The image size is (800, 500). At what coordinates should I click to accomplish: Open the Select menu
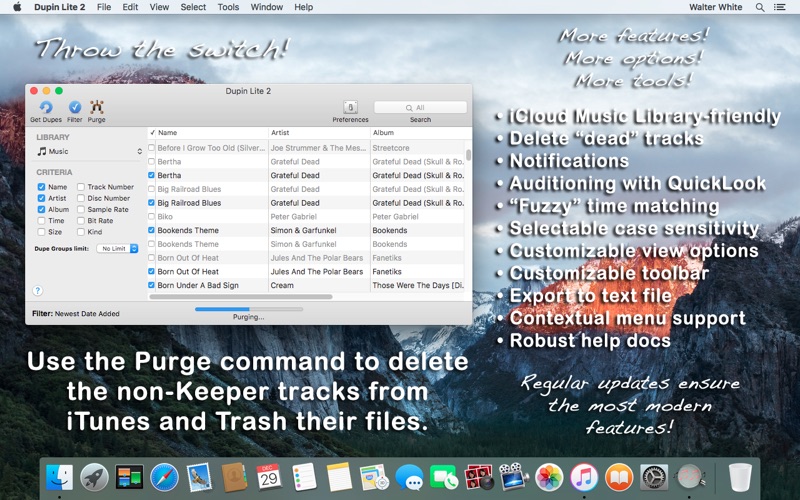[193, 7]
